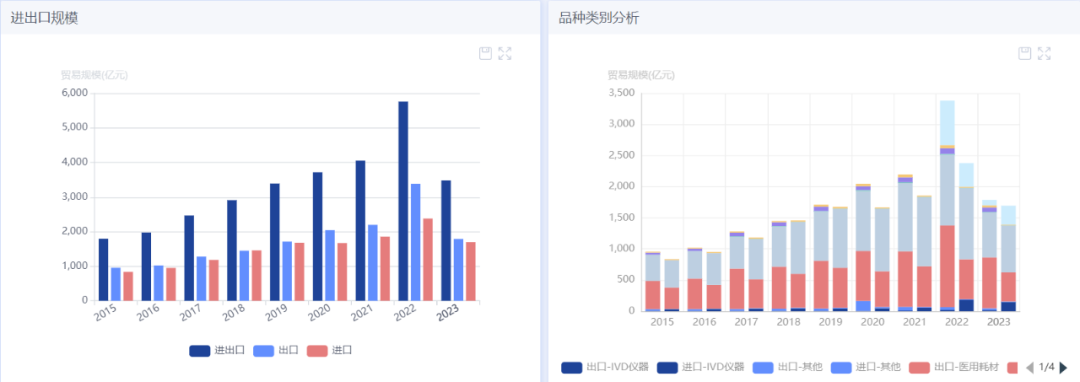
Task: Click the 2020 出口 light blue bar
Action: pos(330,266)
